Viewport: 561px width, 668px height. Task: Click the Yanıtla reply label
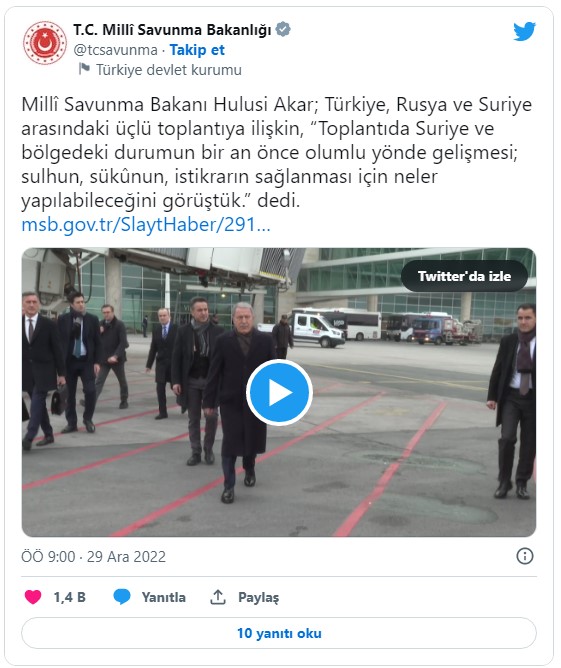coord(164,597)
